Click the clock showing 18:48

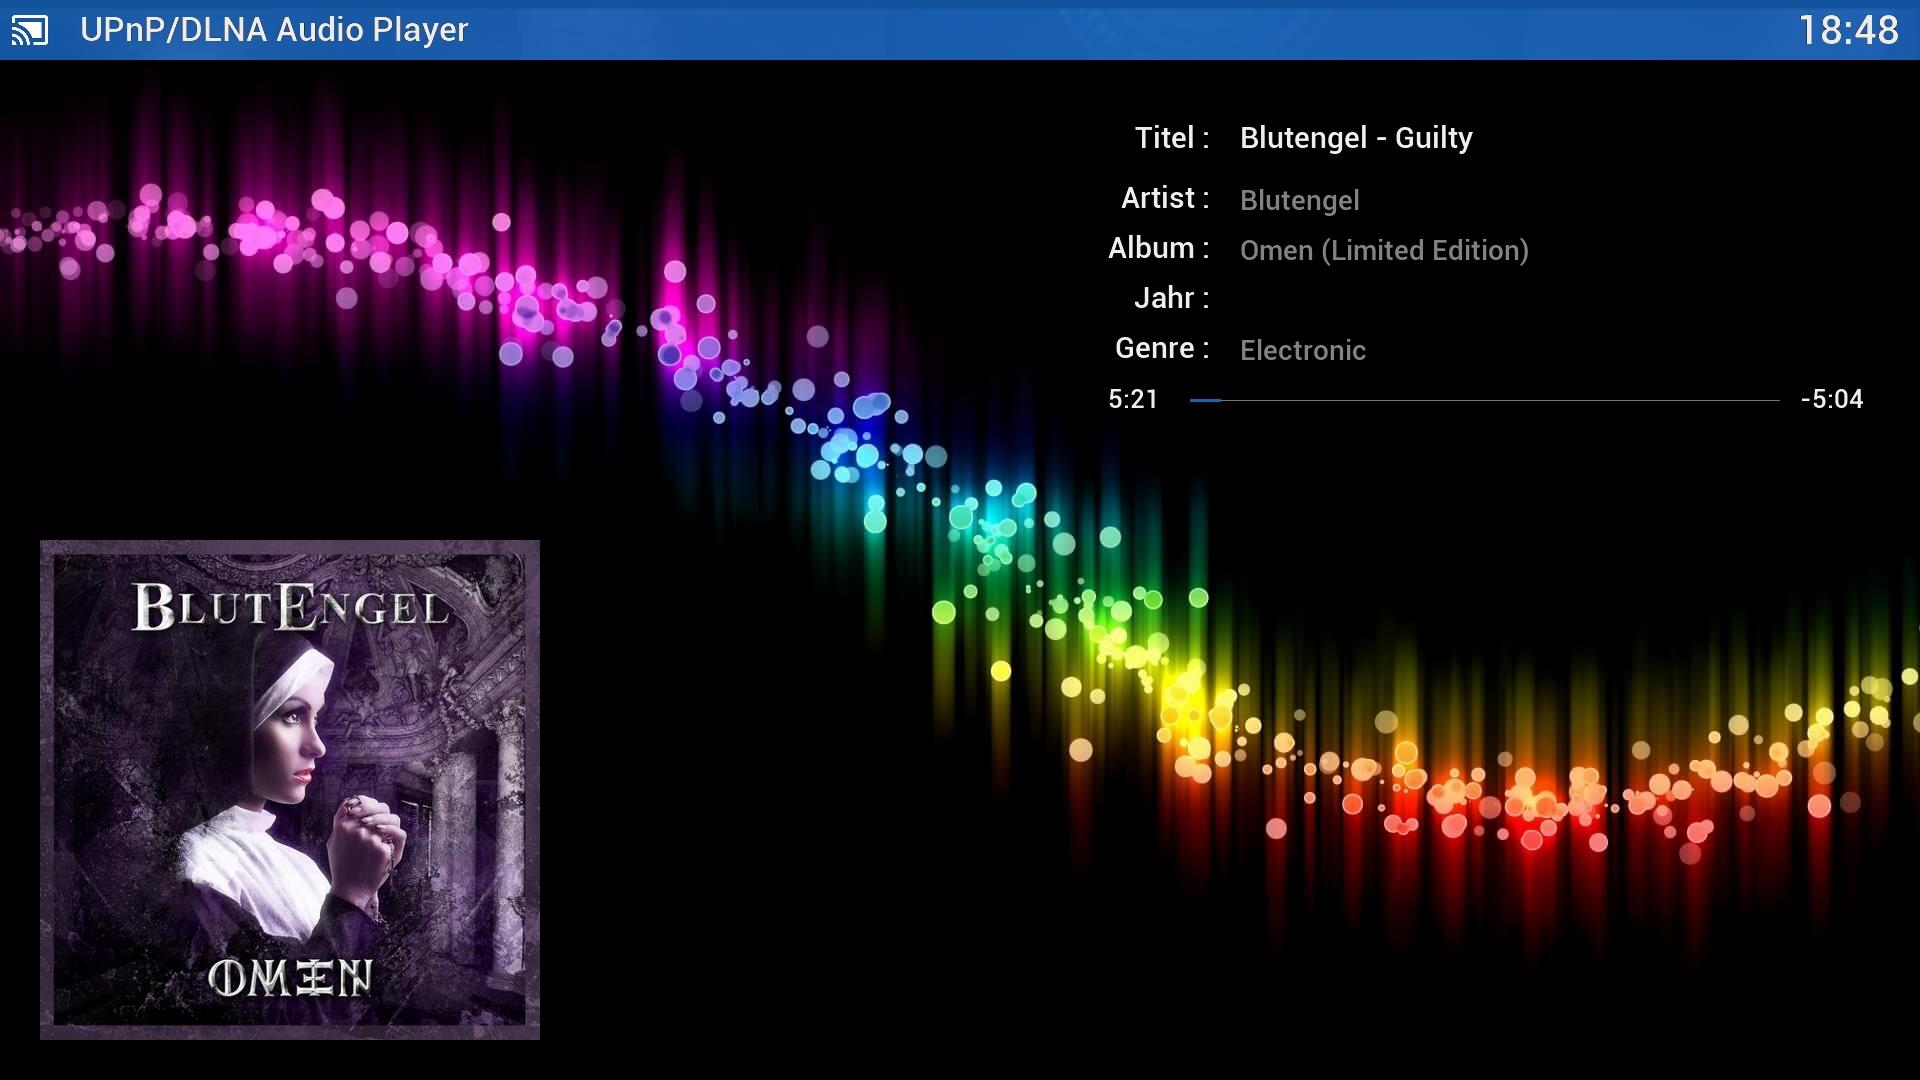1848,30
